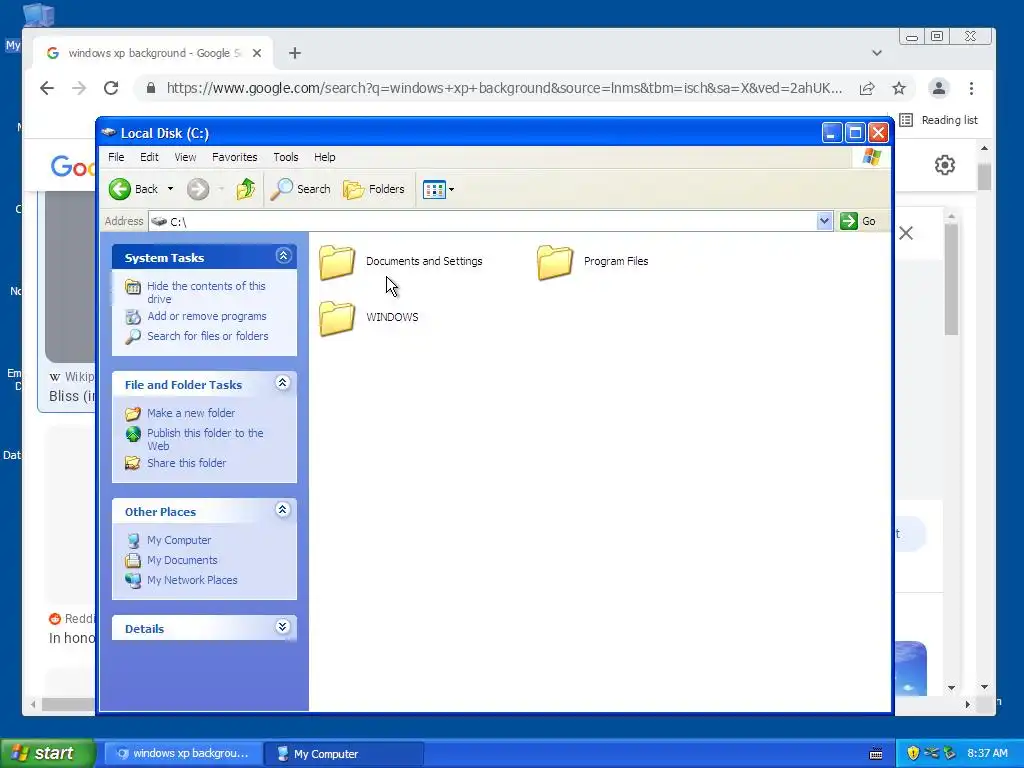Close the windows xp background tab
The image size is (1024, 768).
[257, 53]
